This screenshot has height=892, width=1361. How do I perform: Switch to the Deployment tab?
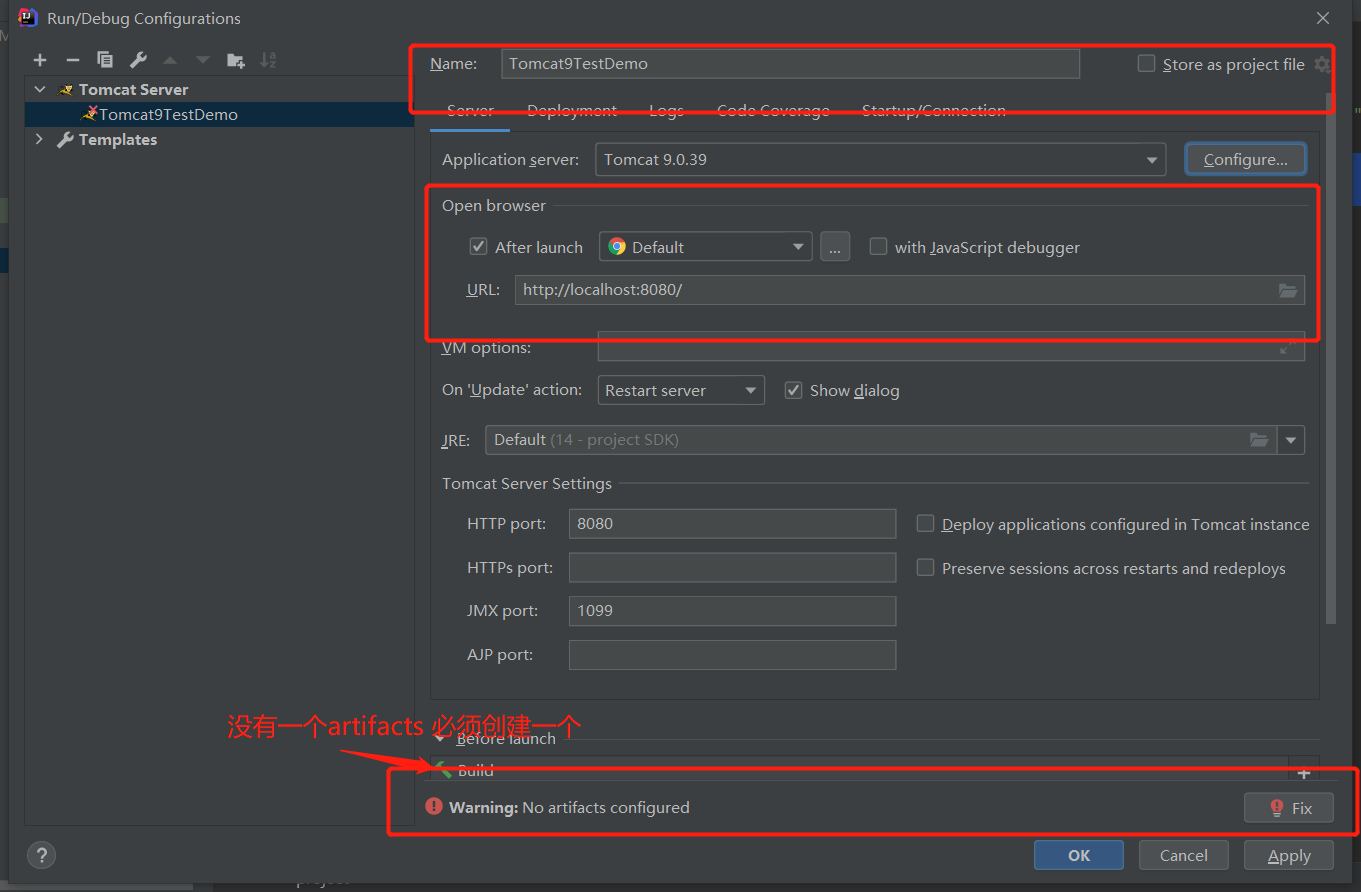pyautogui.click(x=572, y=110)
